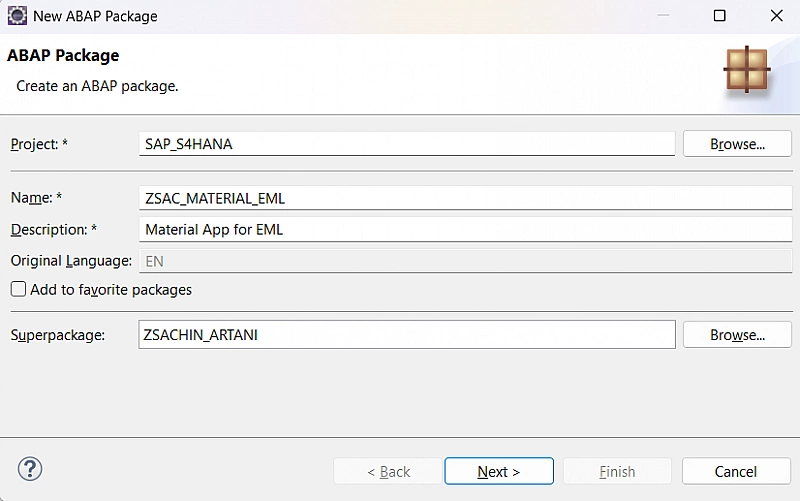
Task: Click into the Description text field
Action: click(465, 229)
